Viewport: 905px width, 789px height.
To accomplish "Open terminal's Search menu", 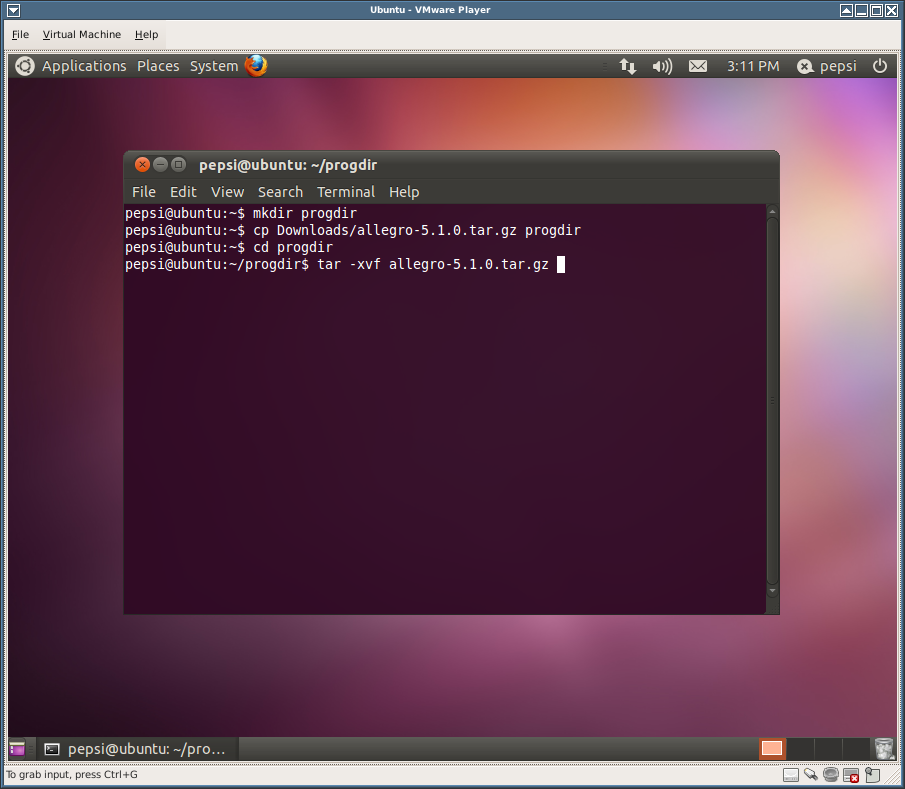I will (x=280, y=192).
